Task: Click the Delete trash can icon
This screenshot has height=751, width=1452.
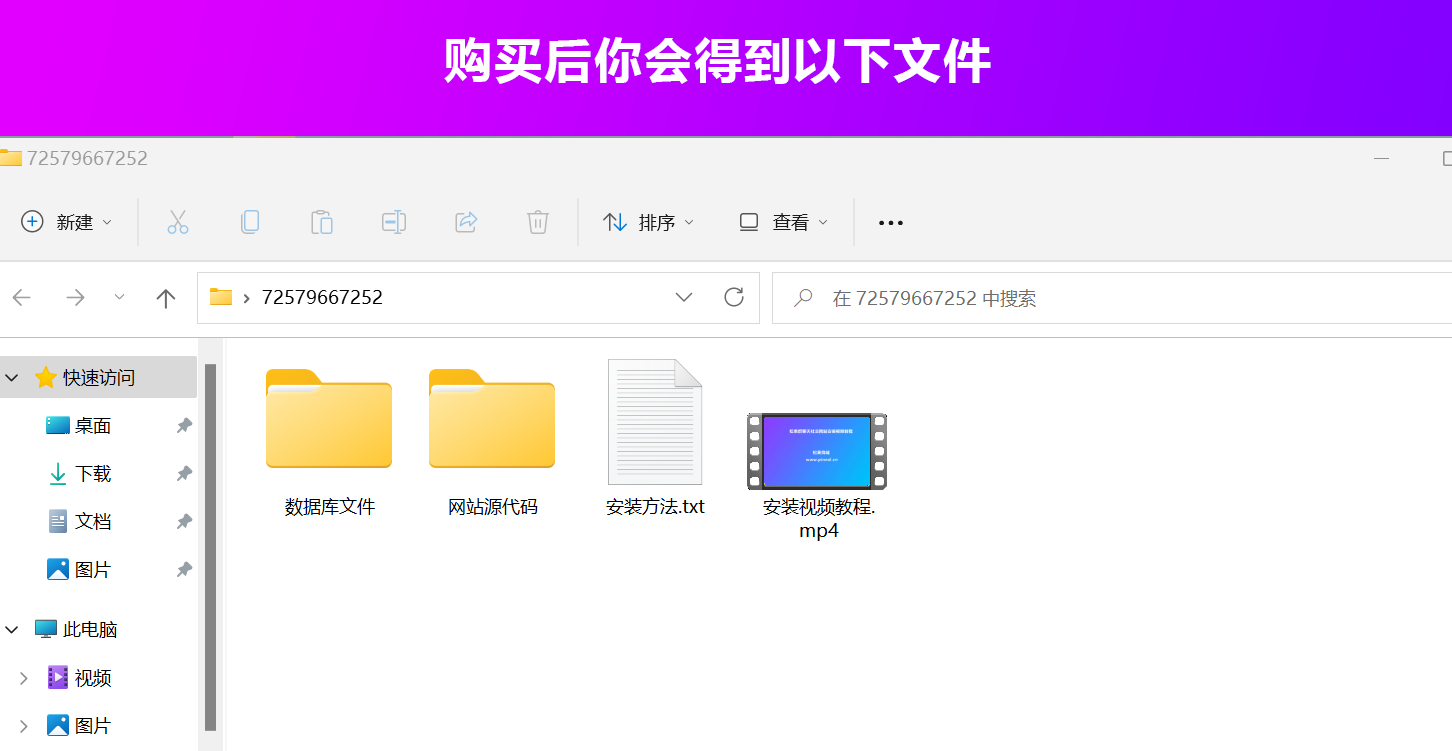Action: (538, 222)
